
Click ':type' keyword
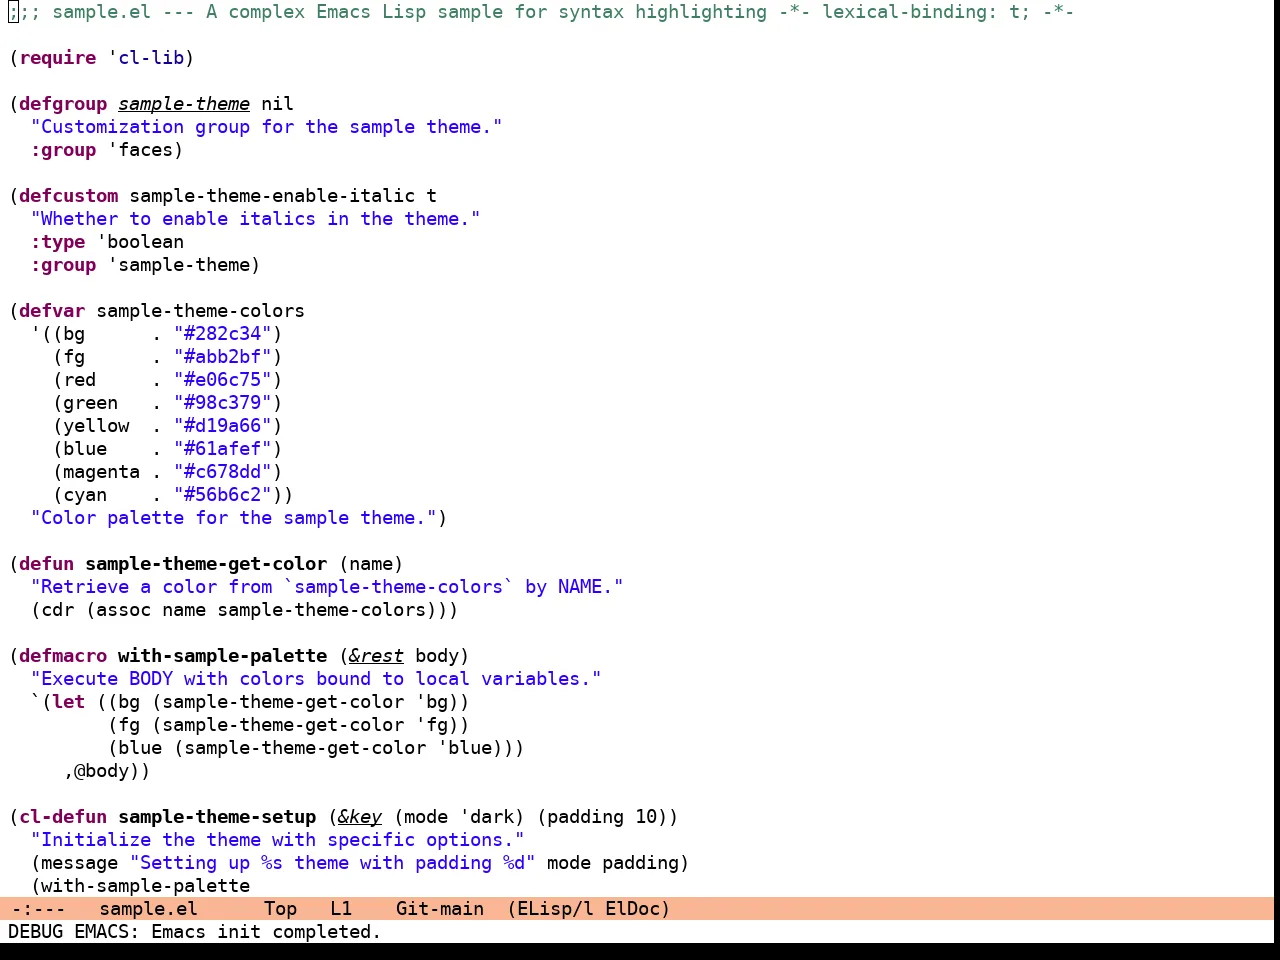[x=58, y=242]
